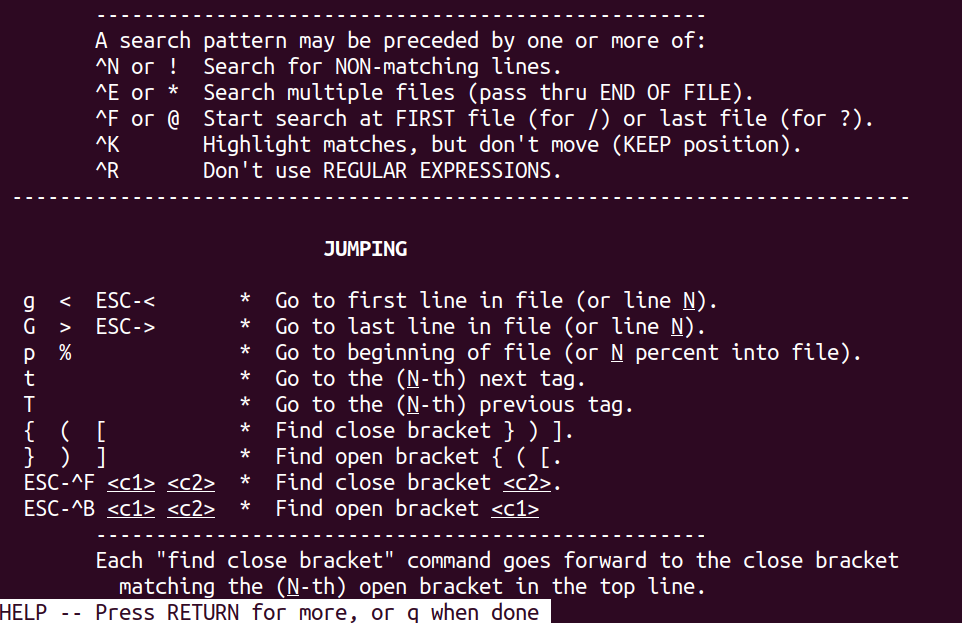Screen dimensions: 962x623
Task: Click the ESC-^B command text
Action: (x=59, y=509)
